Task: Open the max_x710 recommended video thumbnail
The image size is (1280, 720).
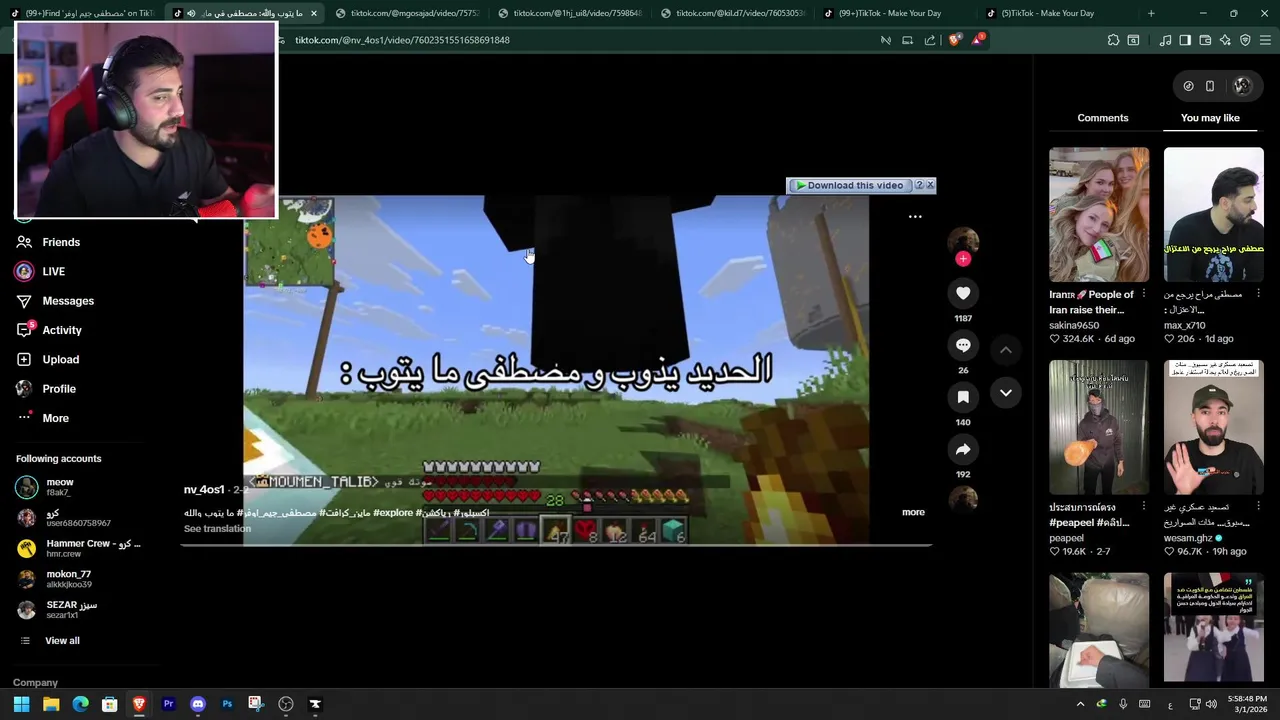Action: [x=1214, y=215]
